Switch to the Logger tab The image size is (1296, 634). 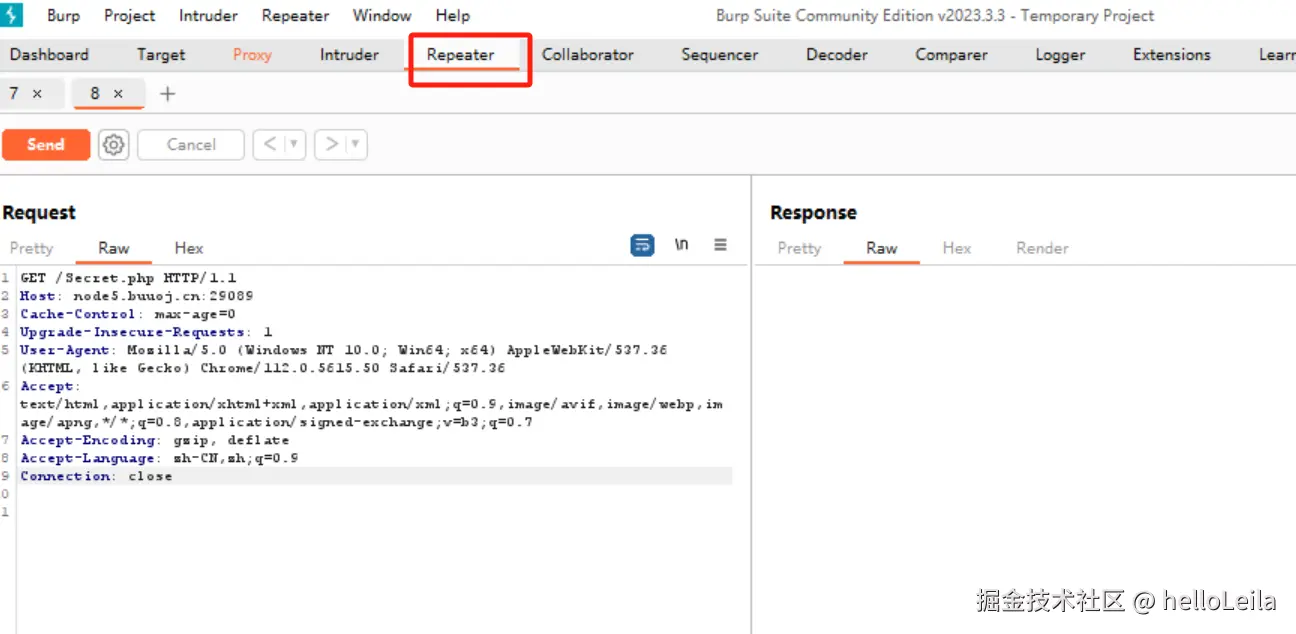(x=1060, y=55)
